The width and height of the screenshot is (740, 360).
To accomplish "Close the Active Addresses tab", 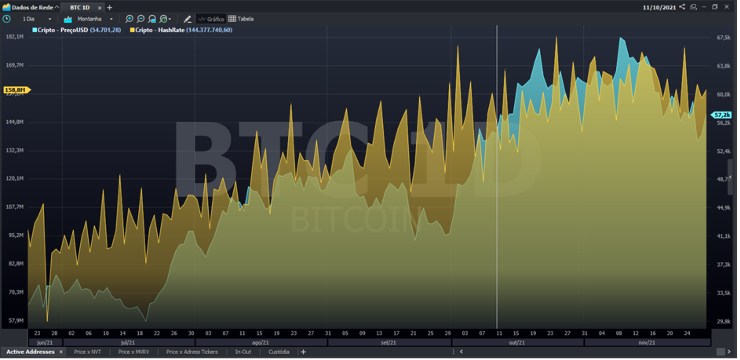I will click(x=61, y=352).
